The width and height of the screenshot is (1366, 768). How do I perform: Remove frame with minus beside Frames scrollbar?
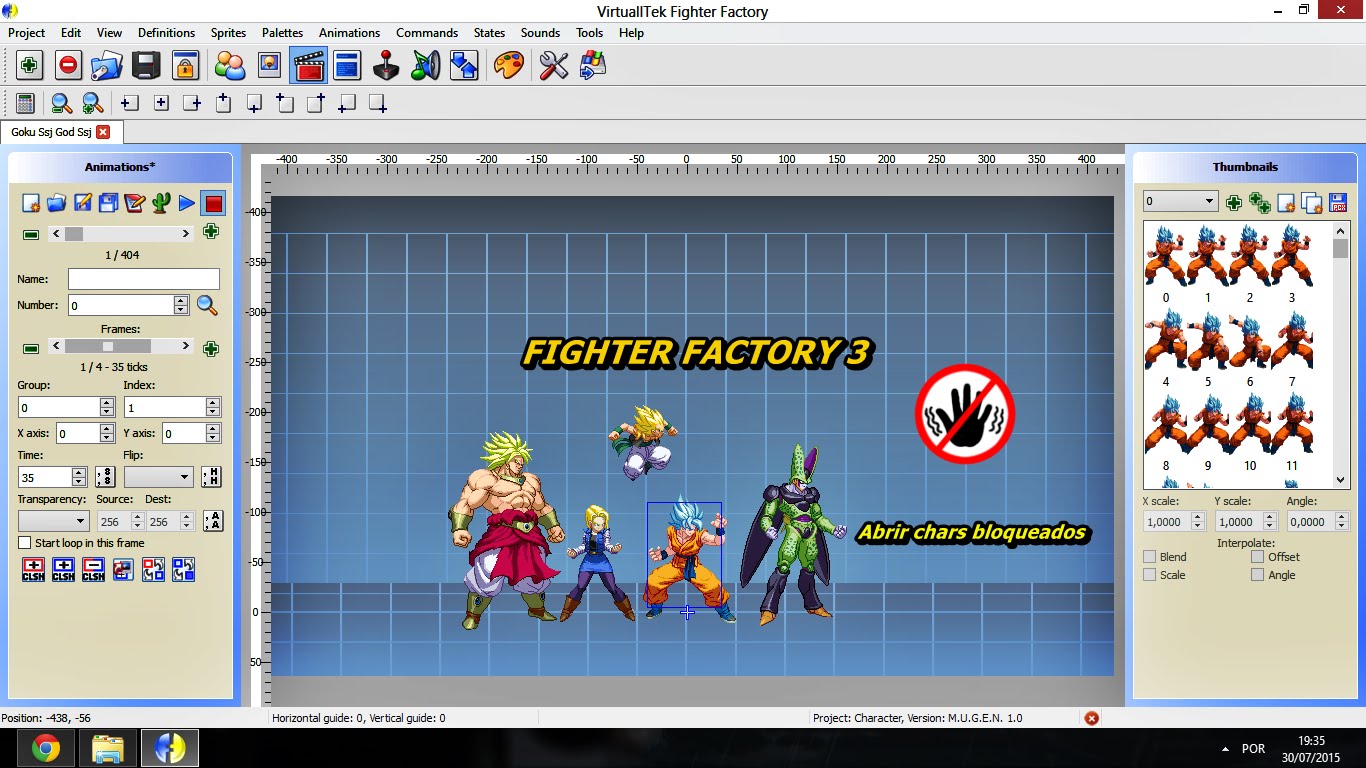click(31, 349)
